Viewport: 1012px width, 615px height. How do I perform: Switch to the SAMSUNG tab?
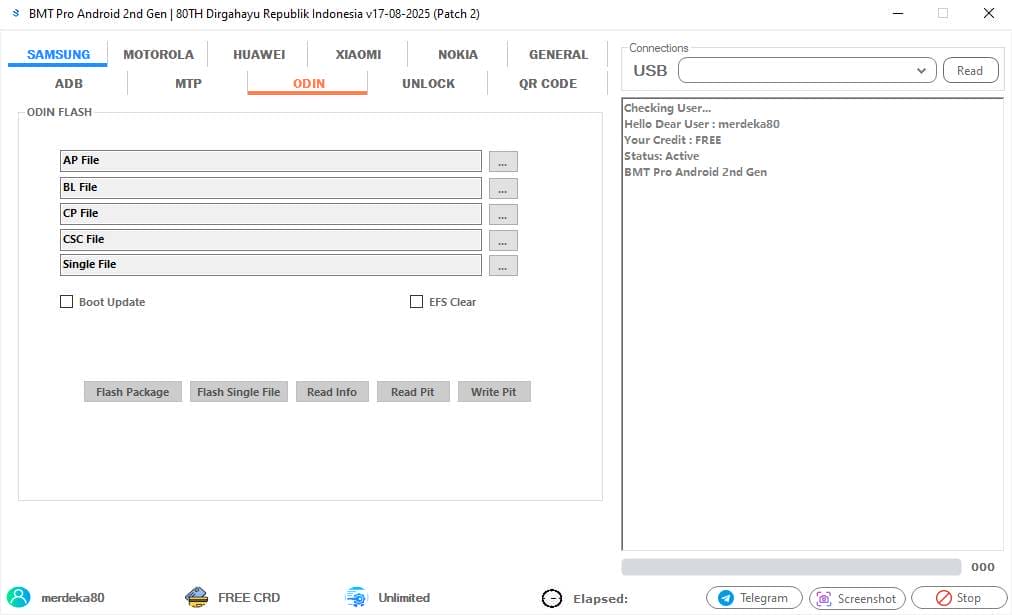[x=58, y=54]
